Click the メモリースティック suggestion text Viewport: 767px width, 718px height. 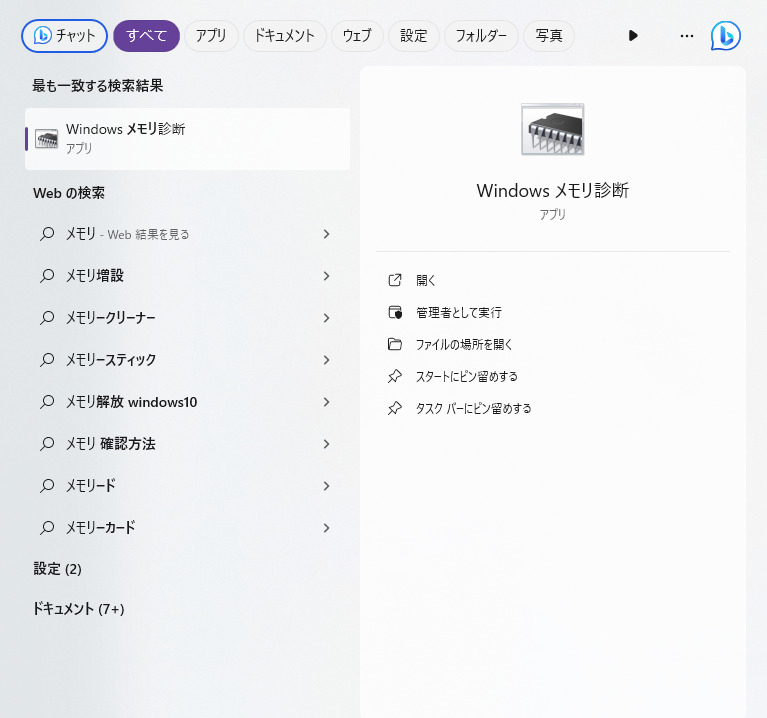(x=111, y=360)
